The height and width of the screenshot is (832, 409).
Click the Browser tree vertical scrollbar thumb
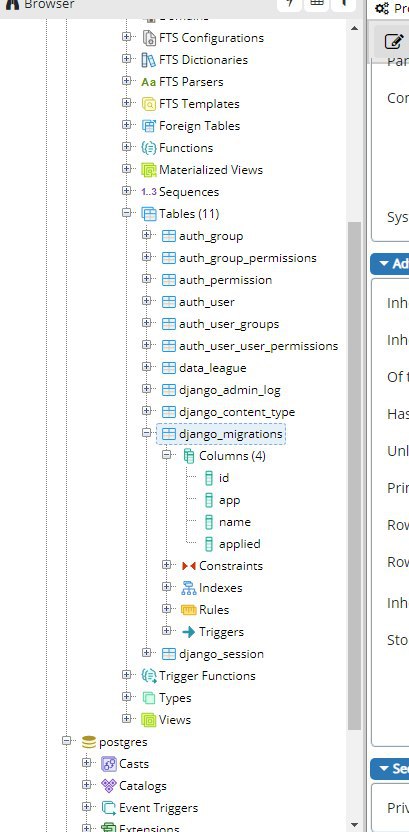point(354,475)
